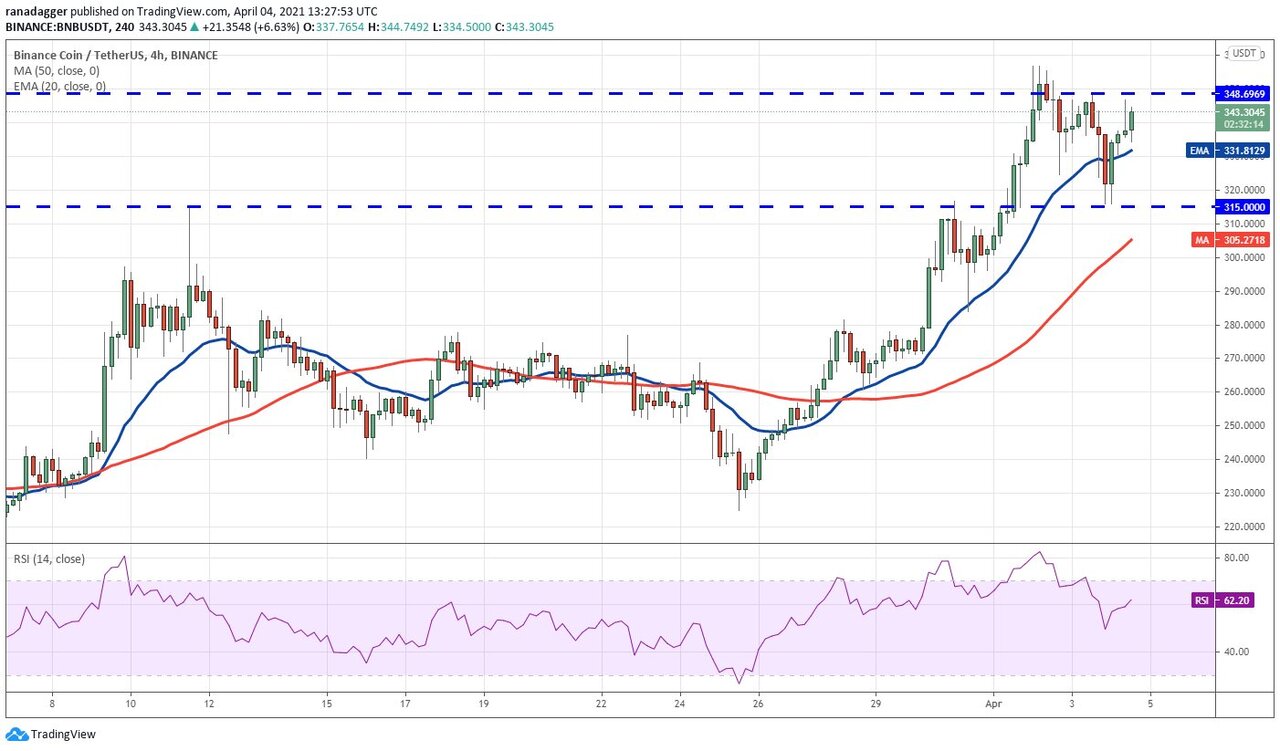Image resolution: width=1280 pixels, height=751 pixels.
Task: Select the 348.6969 resistance level label
Action: click(x=1245, y=93)
